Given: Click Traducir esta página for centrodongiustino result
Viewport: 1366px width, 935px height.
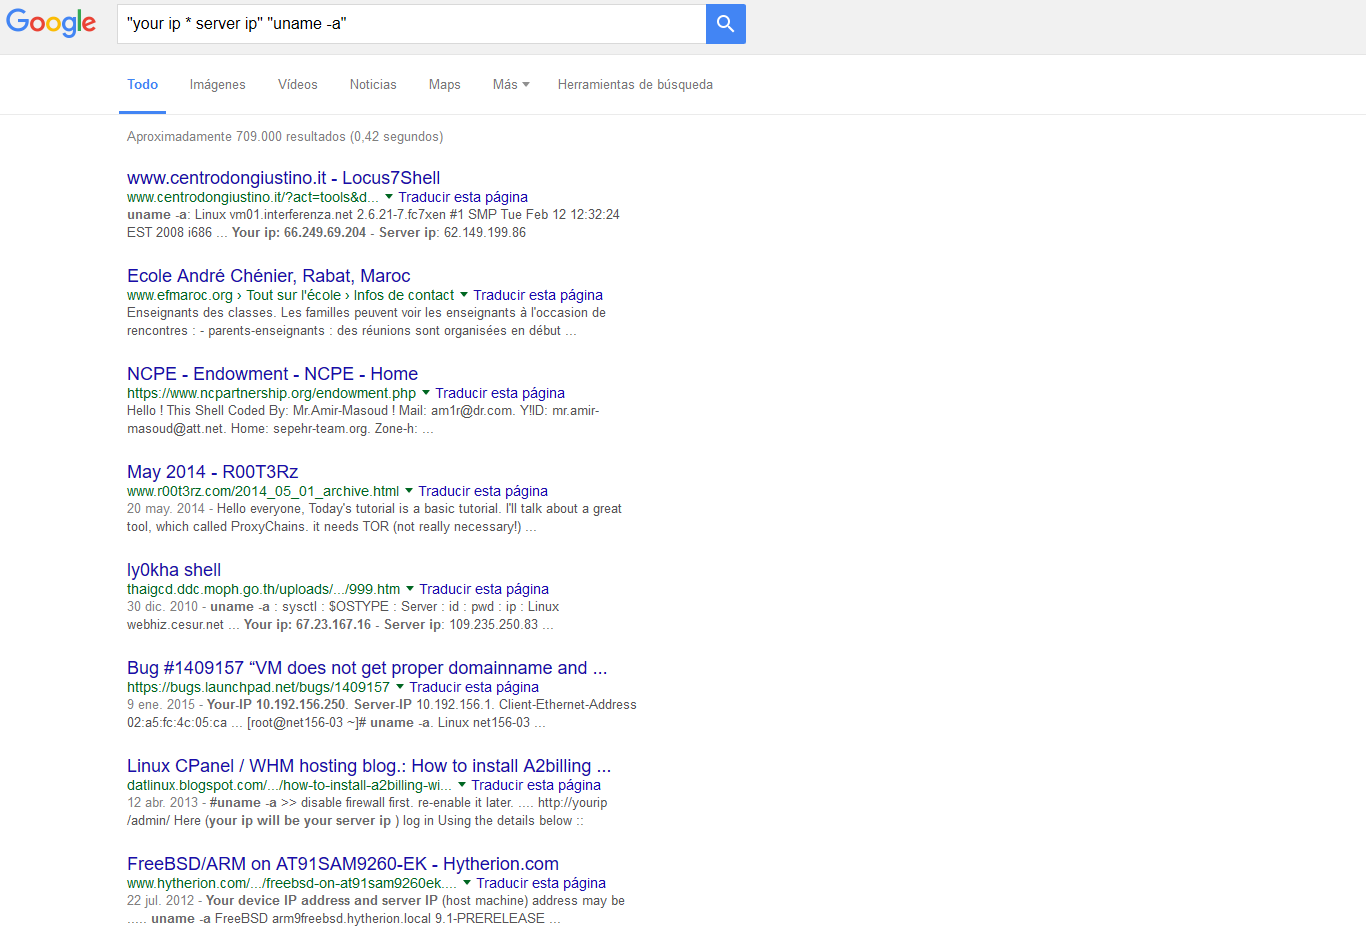Looking at the screenshot, I should pos(463,197).
